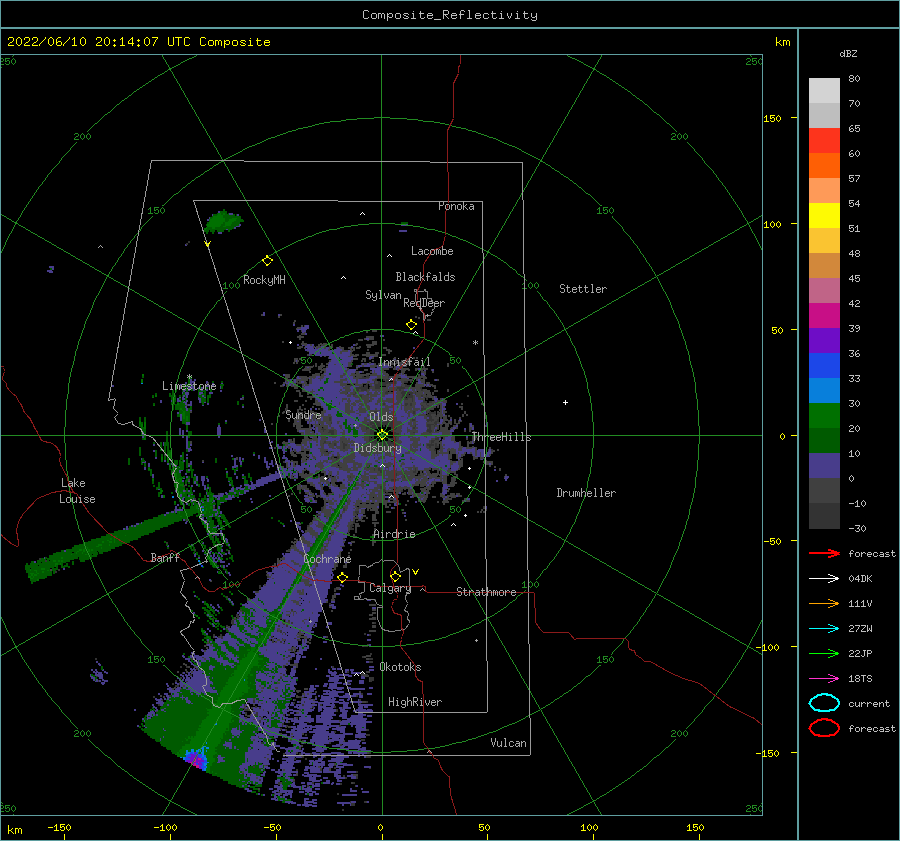Click the blue 33-36 dBZ color swatch
Viewport: 900px width, 841px height.
click(x=824, y=366)
